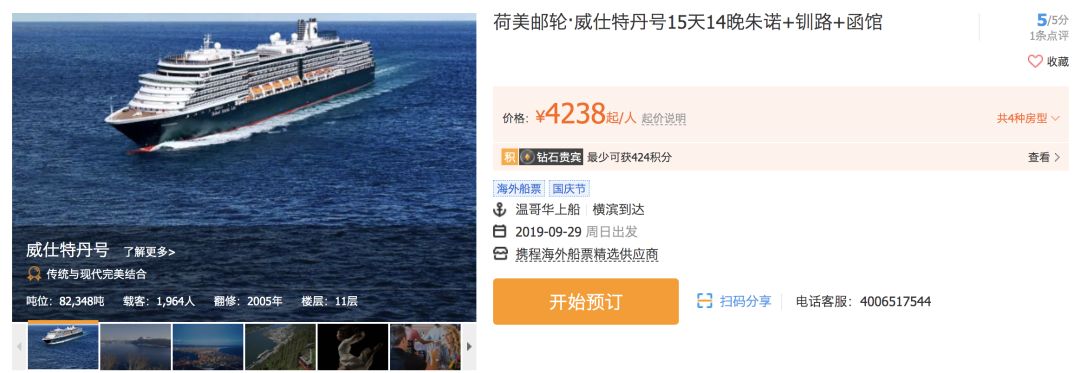
Task: Click the heart favorite icon
Action: point(1035,61)
